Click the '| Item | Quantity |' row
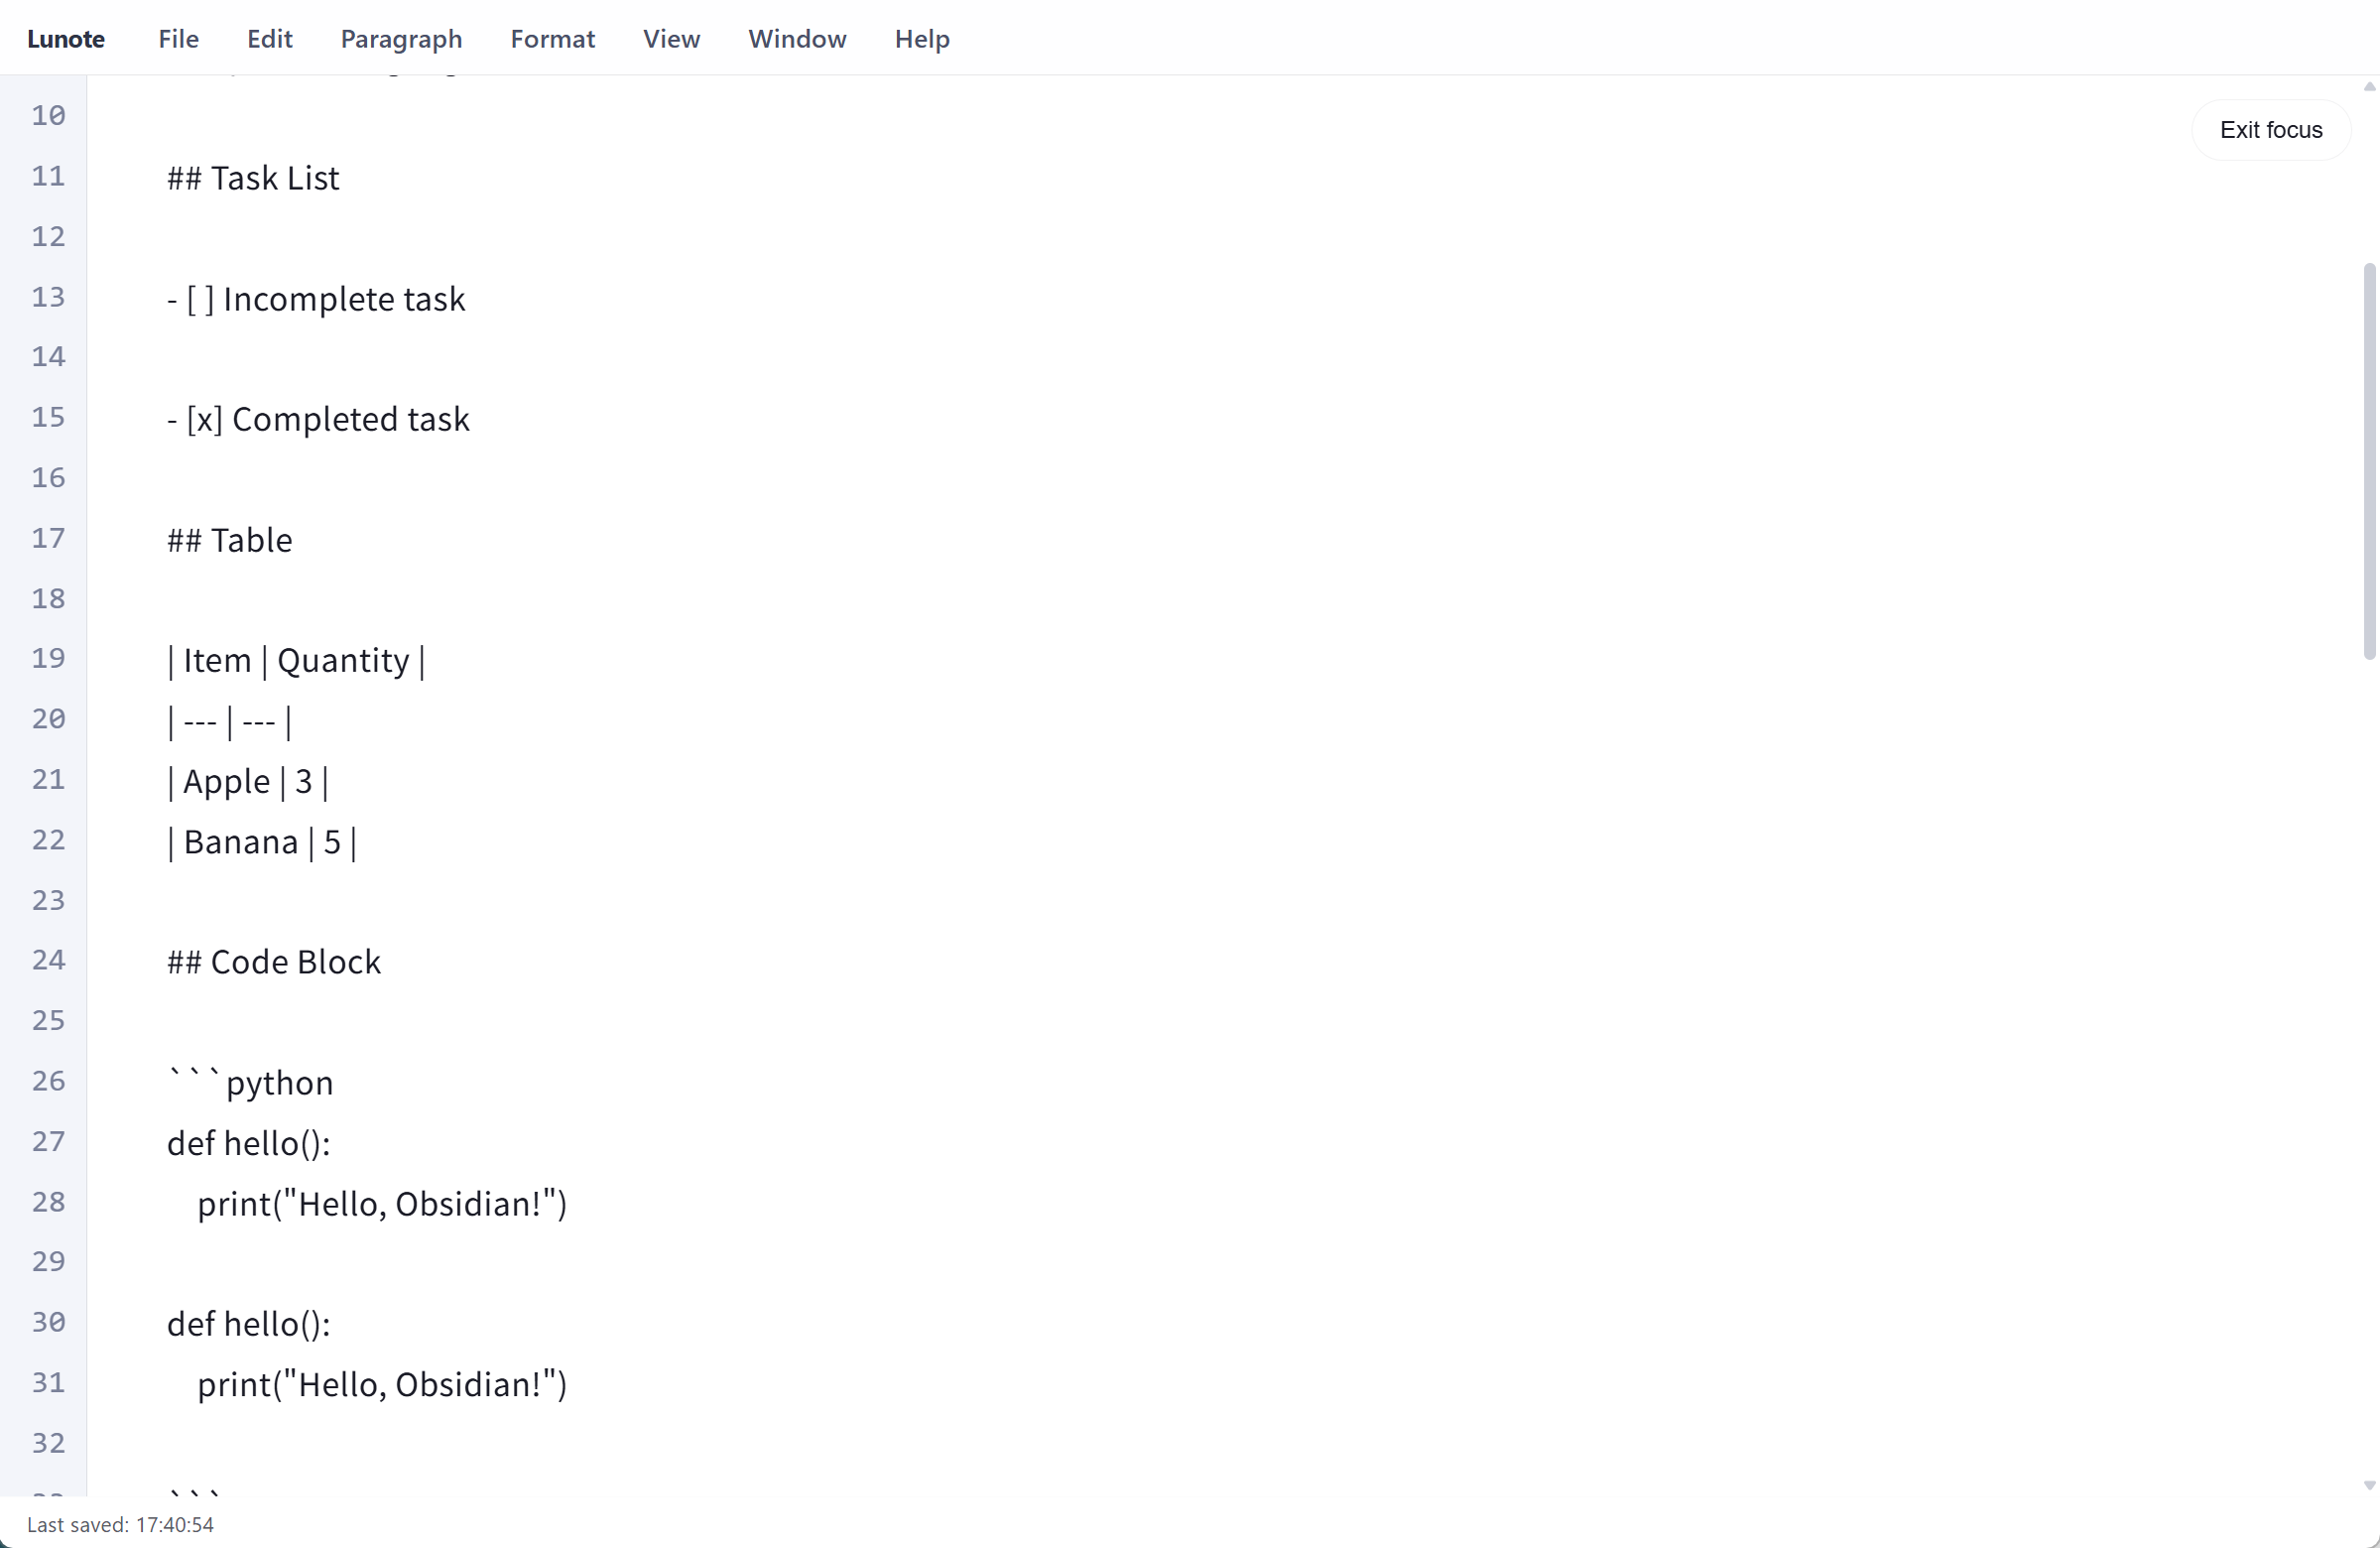The width and height of the screenshot is (2380, 1548). pyautogui.click(x=297, y=661)
